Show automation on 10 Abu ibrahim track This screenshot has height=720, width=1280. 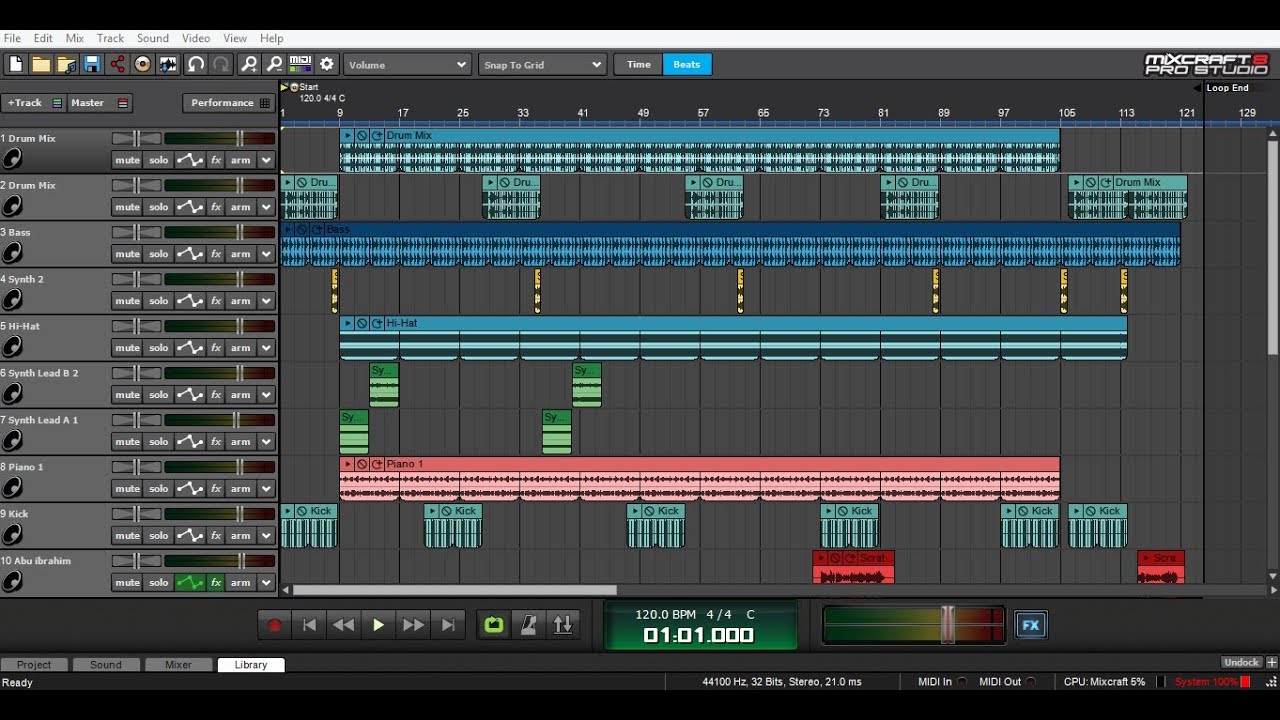(189, 583)
